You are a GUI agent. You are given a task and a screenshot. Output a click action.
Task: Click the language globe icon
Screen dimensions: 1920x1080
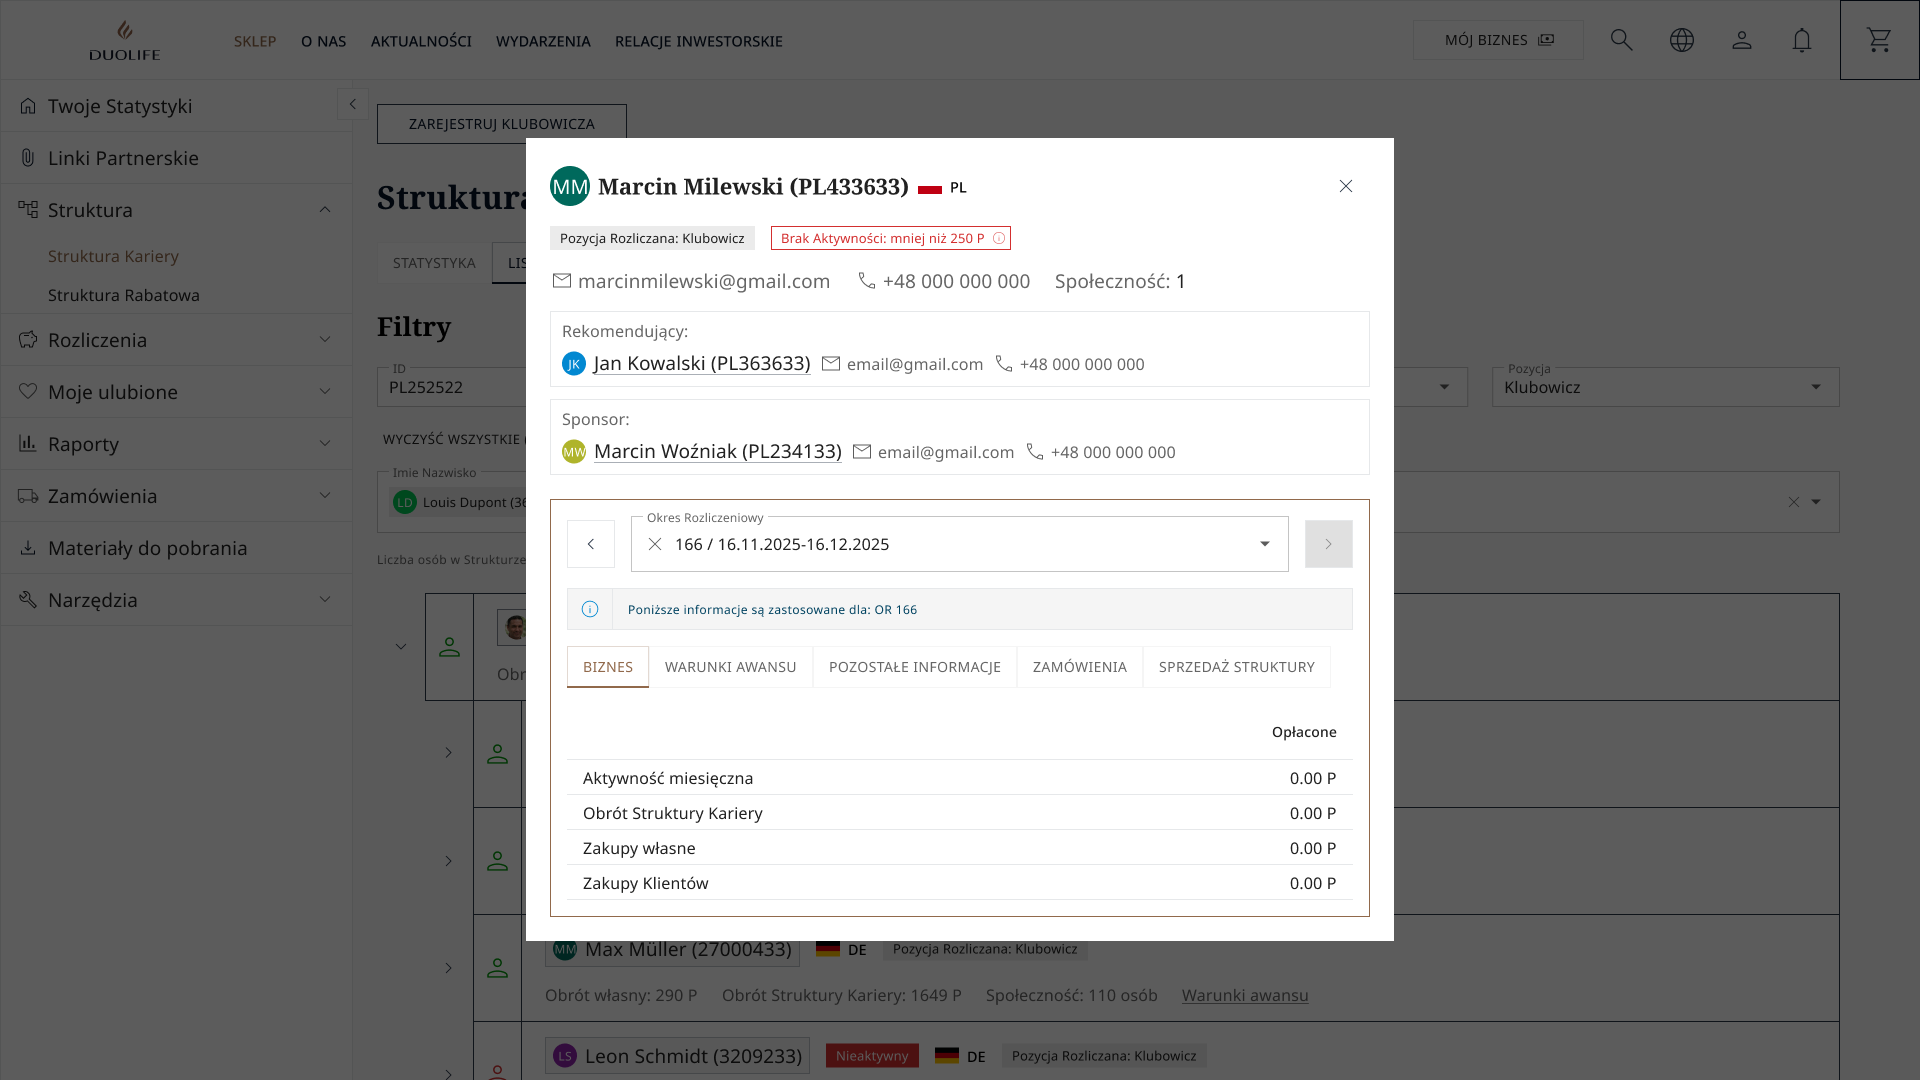tap(1681, 40)
